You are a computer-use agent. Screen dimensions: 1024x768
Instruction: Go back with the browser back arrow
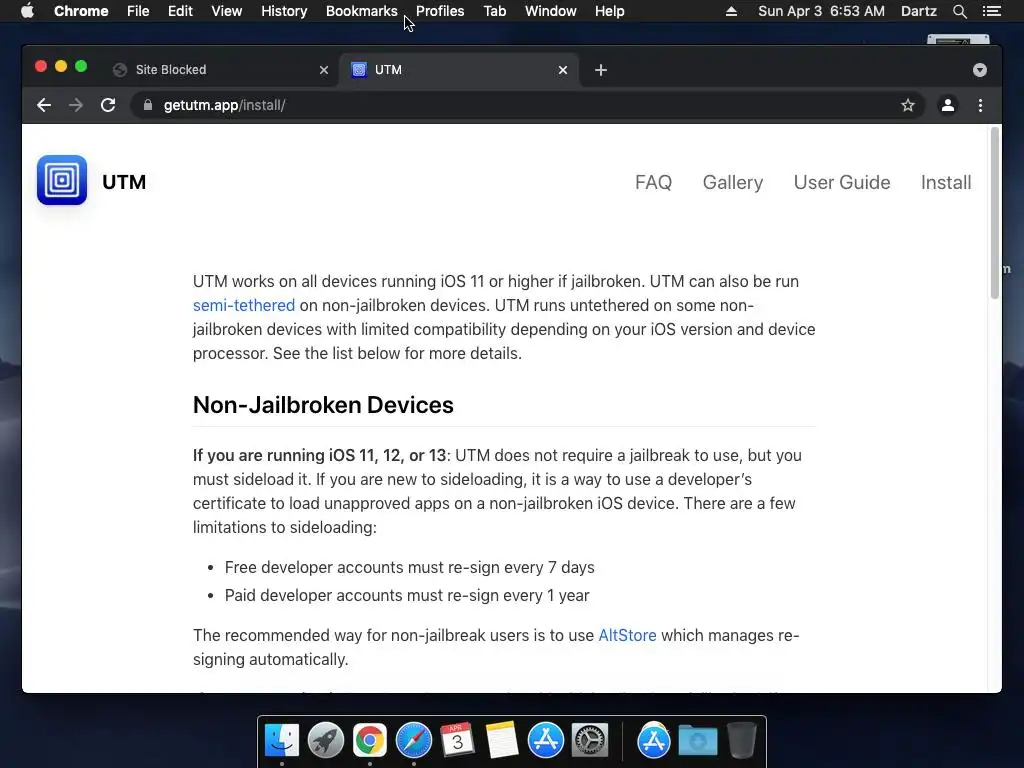coord(44,105)
